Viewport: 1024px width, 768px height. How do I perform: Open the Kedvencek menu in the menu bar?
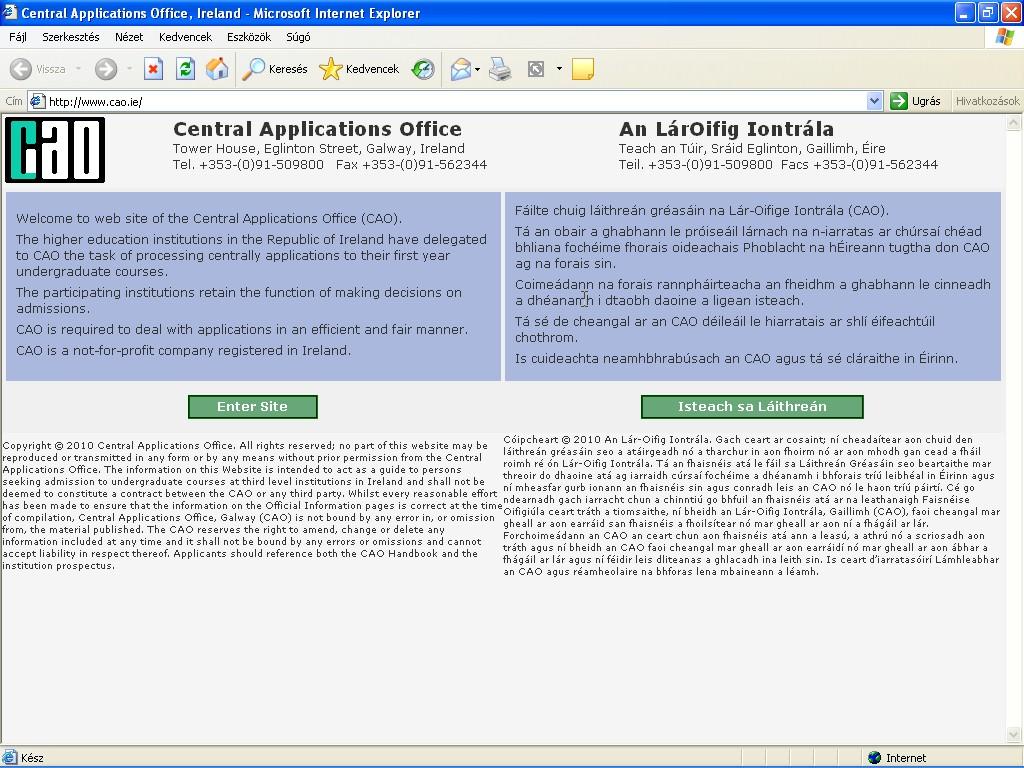pos(185,37)
